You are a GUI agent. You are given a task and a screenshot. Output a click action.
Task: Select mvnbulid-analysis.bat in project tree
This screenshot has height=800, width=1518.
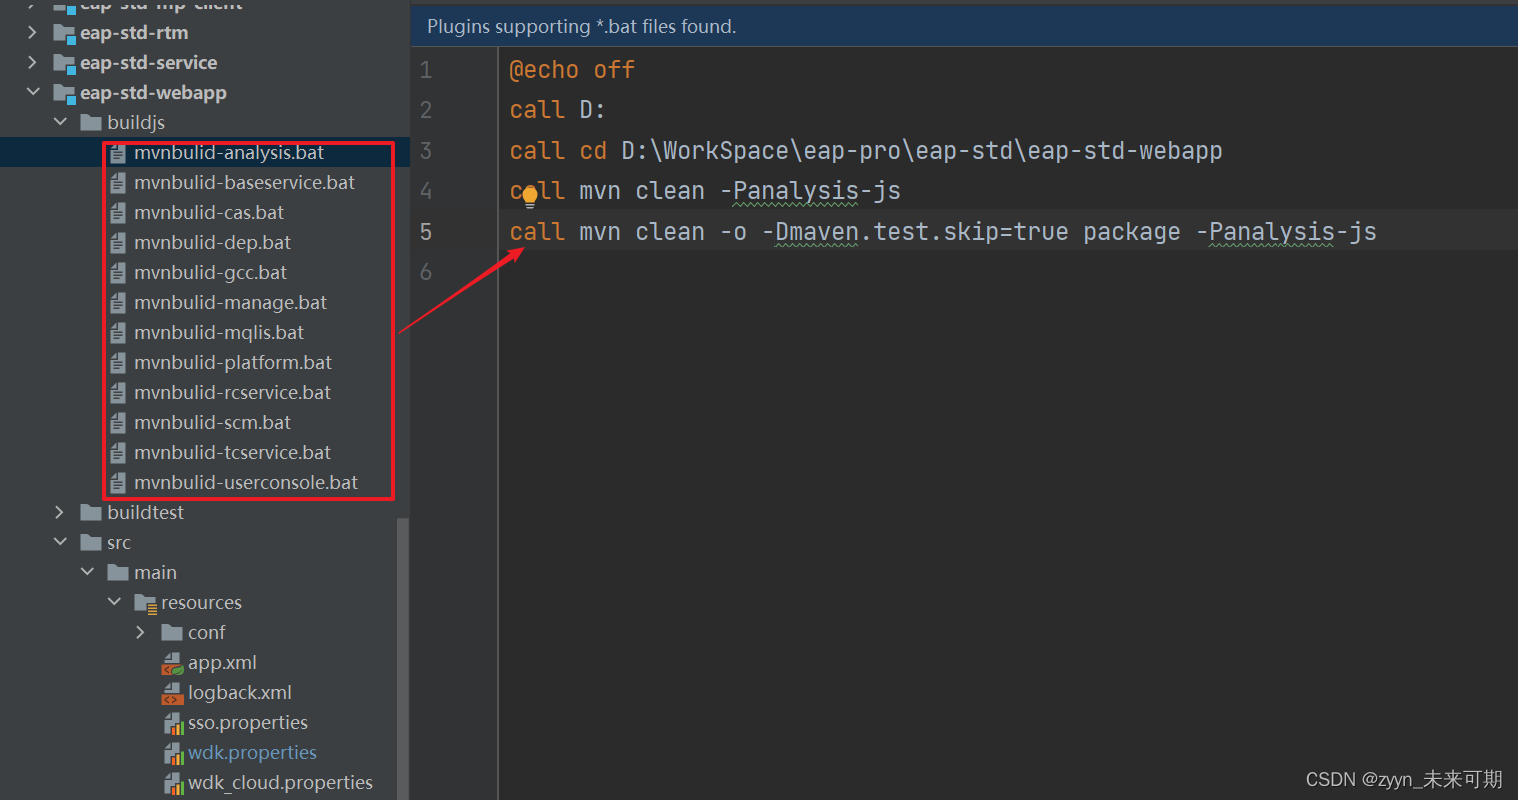[229, 152]
